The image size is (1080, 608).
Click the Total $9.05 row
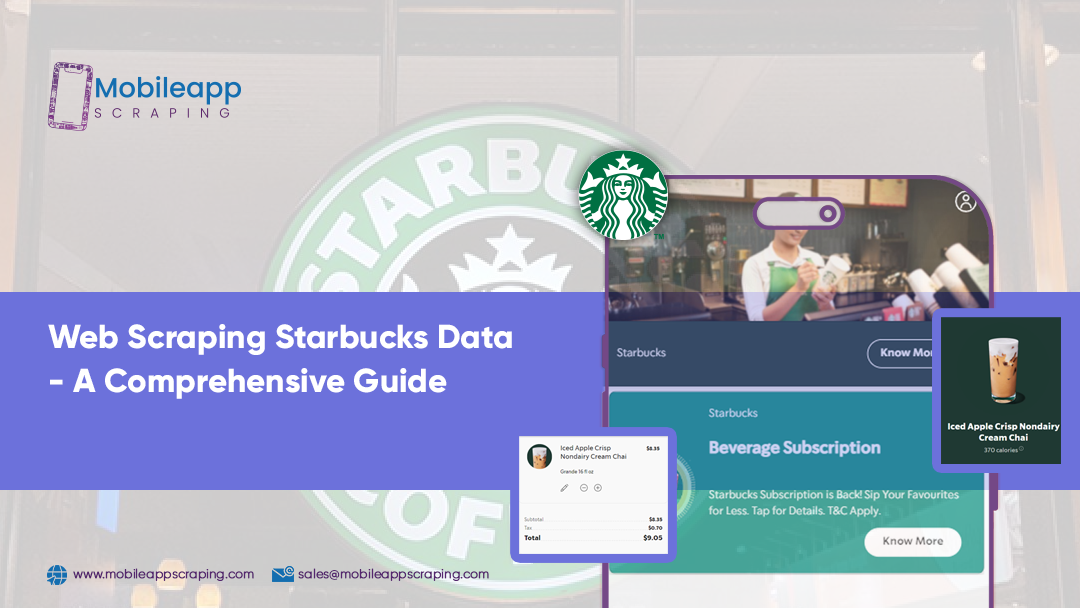pyautogui.click(x=593, y=537)
